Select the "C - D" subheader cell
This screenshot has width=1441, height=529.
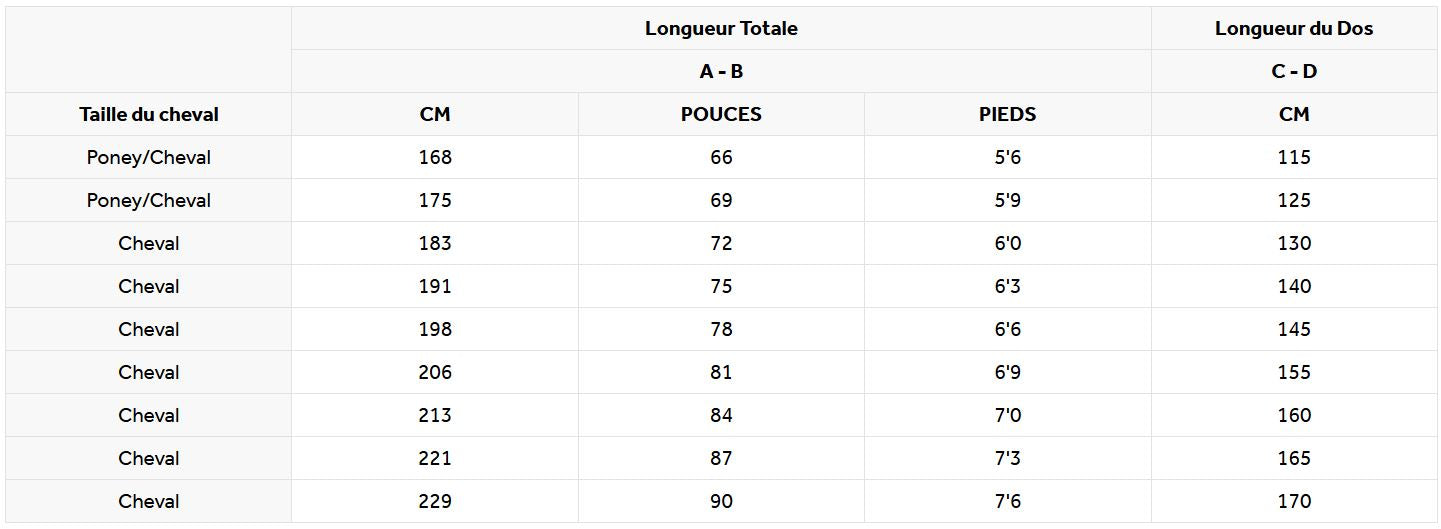(1293, 71)
